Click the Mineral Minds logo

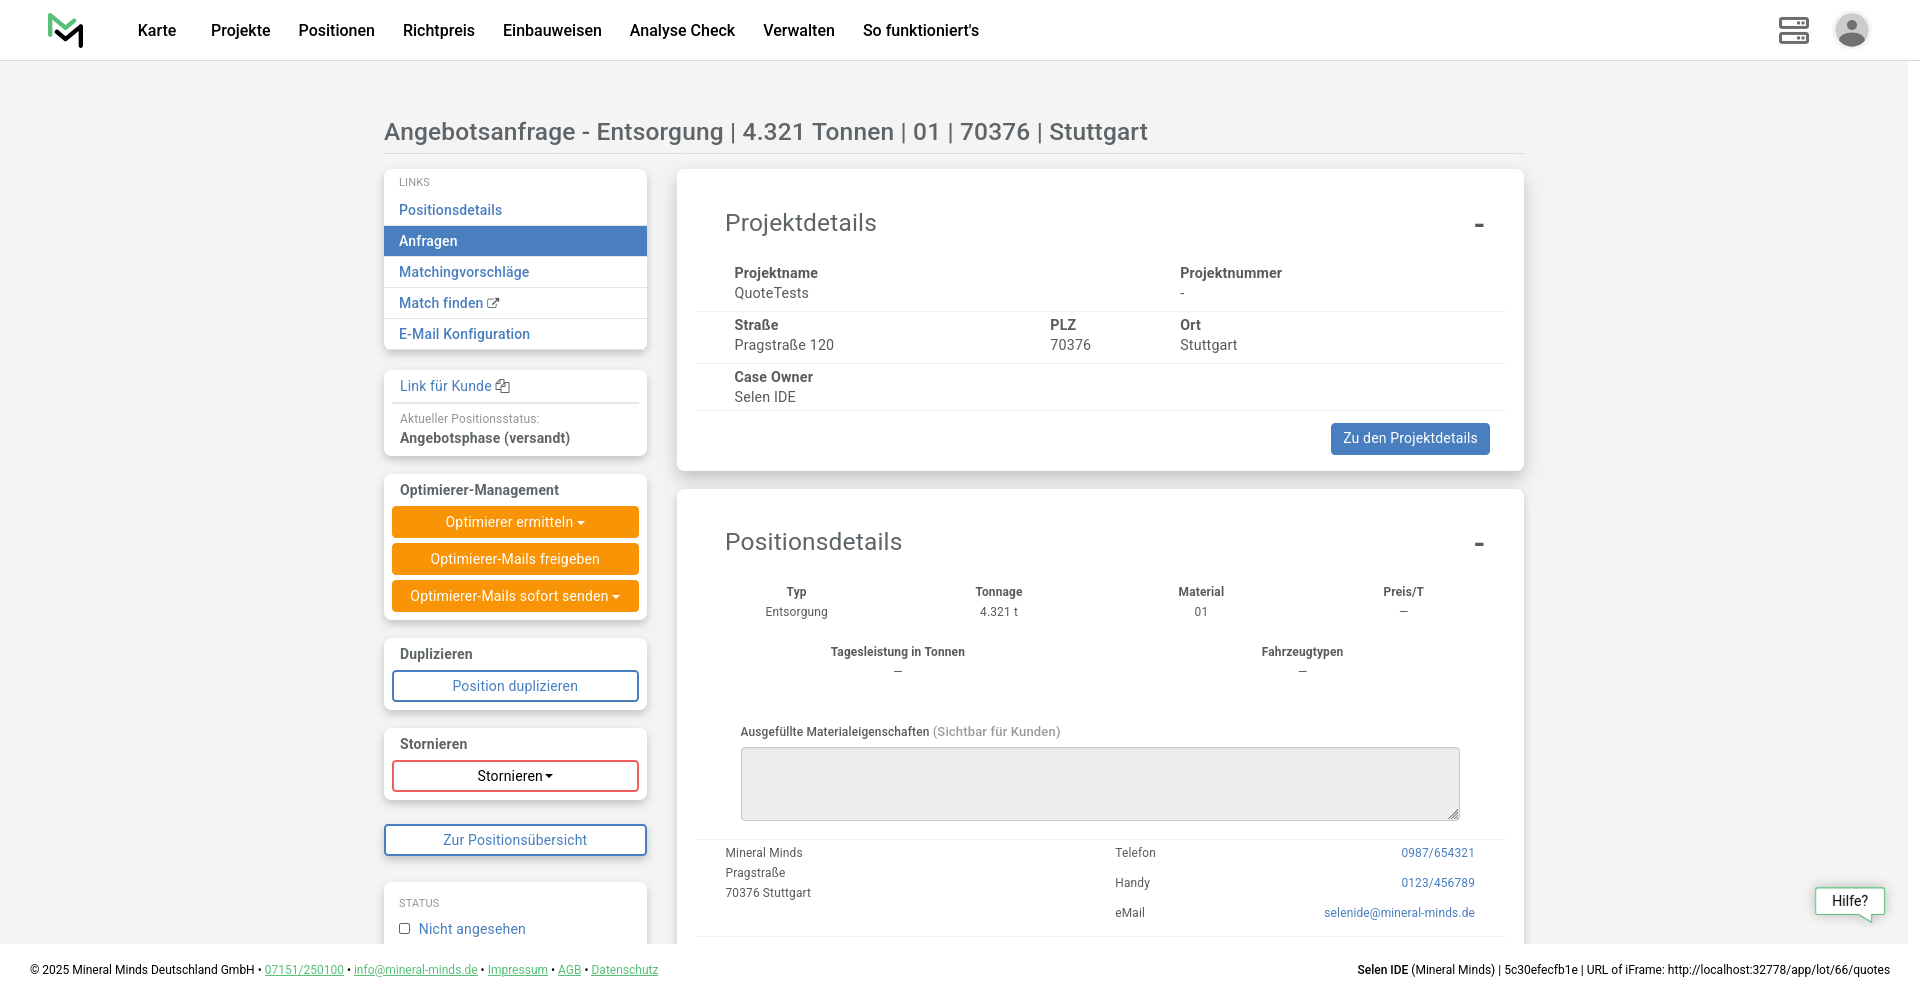pyautogui.click(x=66, y=30)
